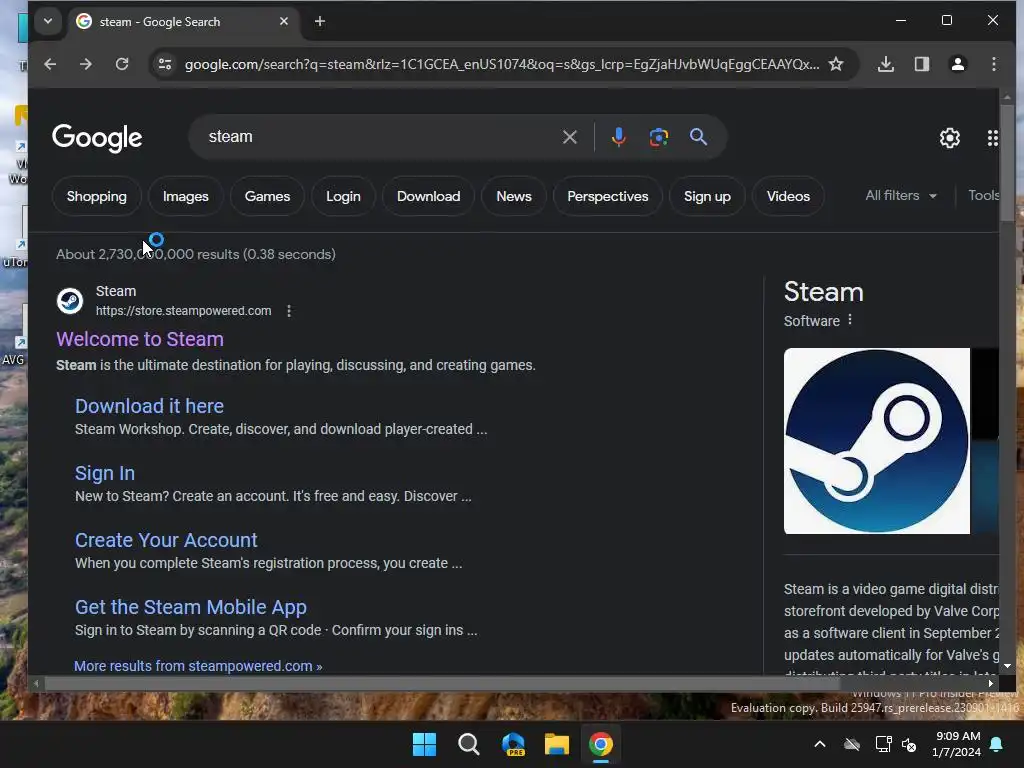Open Chrome three-dot menu

pos(993,64)
